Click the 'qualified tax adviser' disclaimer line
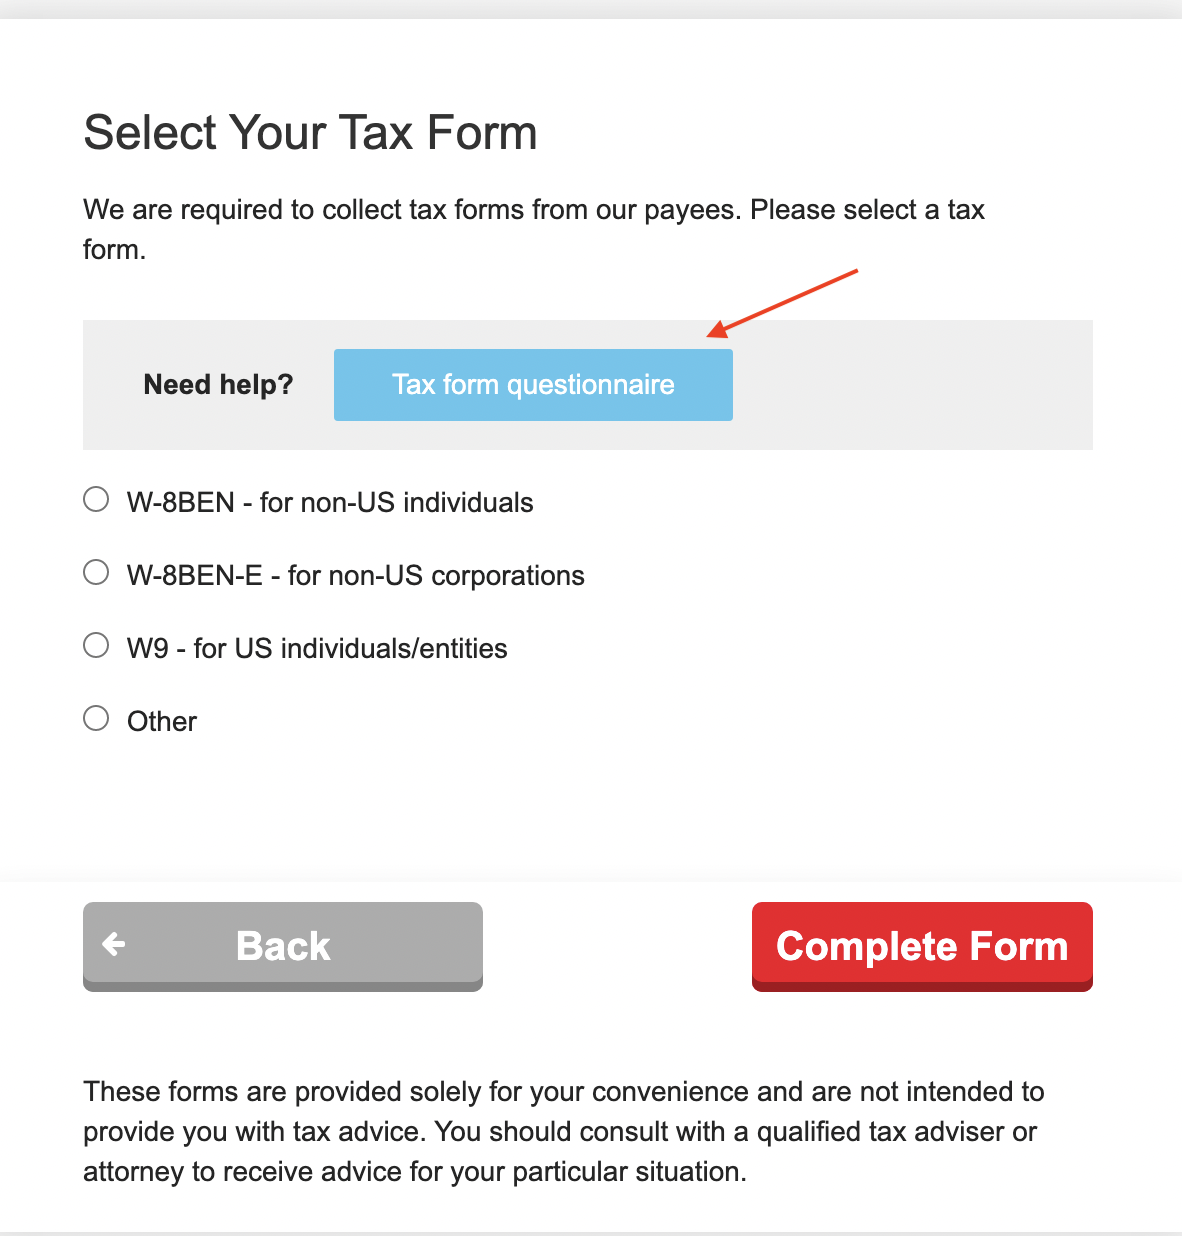This screenshot has width=1182, height=1236. pos(560,1131)
